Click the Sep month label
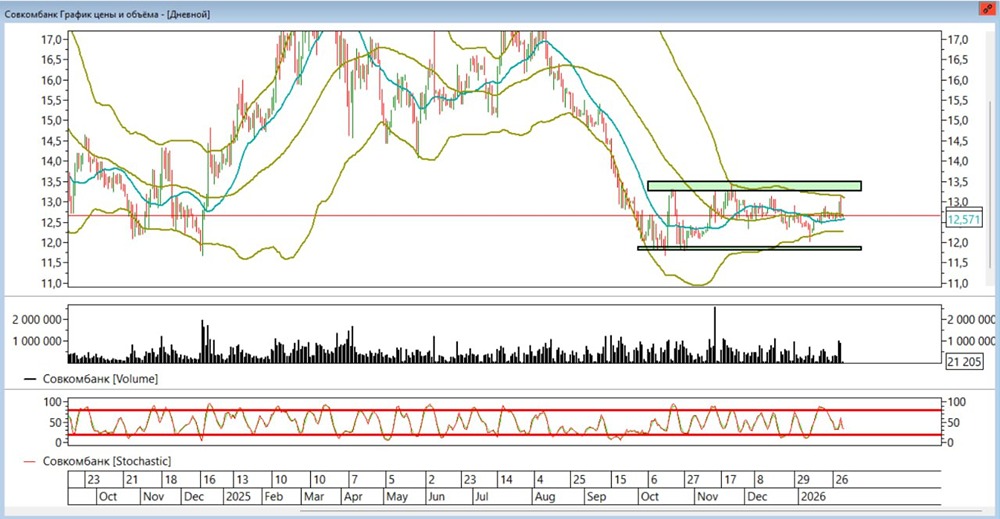This screenshot has width=1000, height=519. [x=596, y=496]
